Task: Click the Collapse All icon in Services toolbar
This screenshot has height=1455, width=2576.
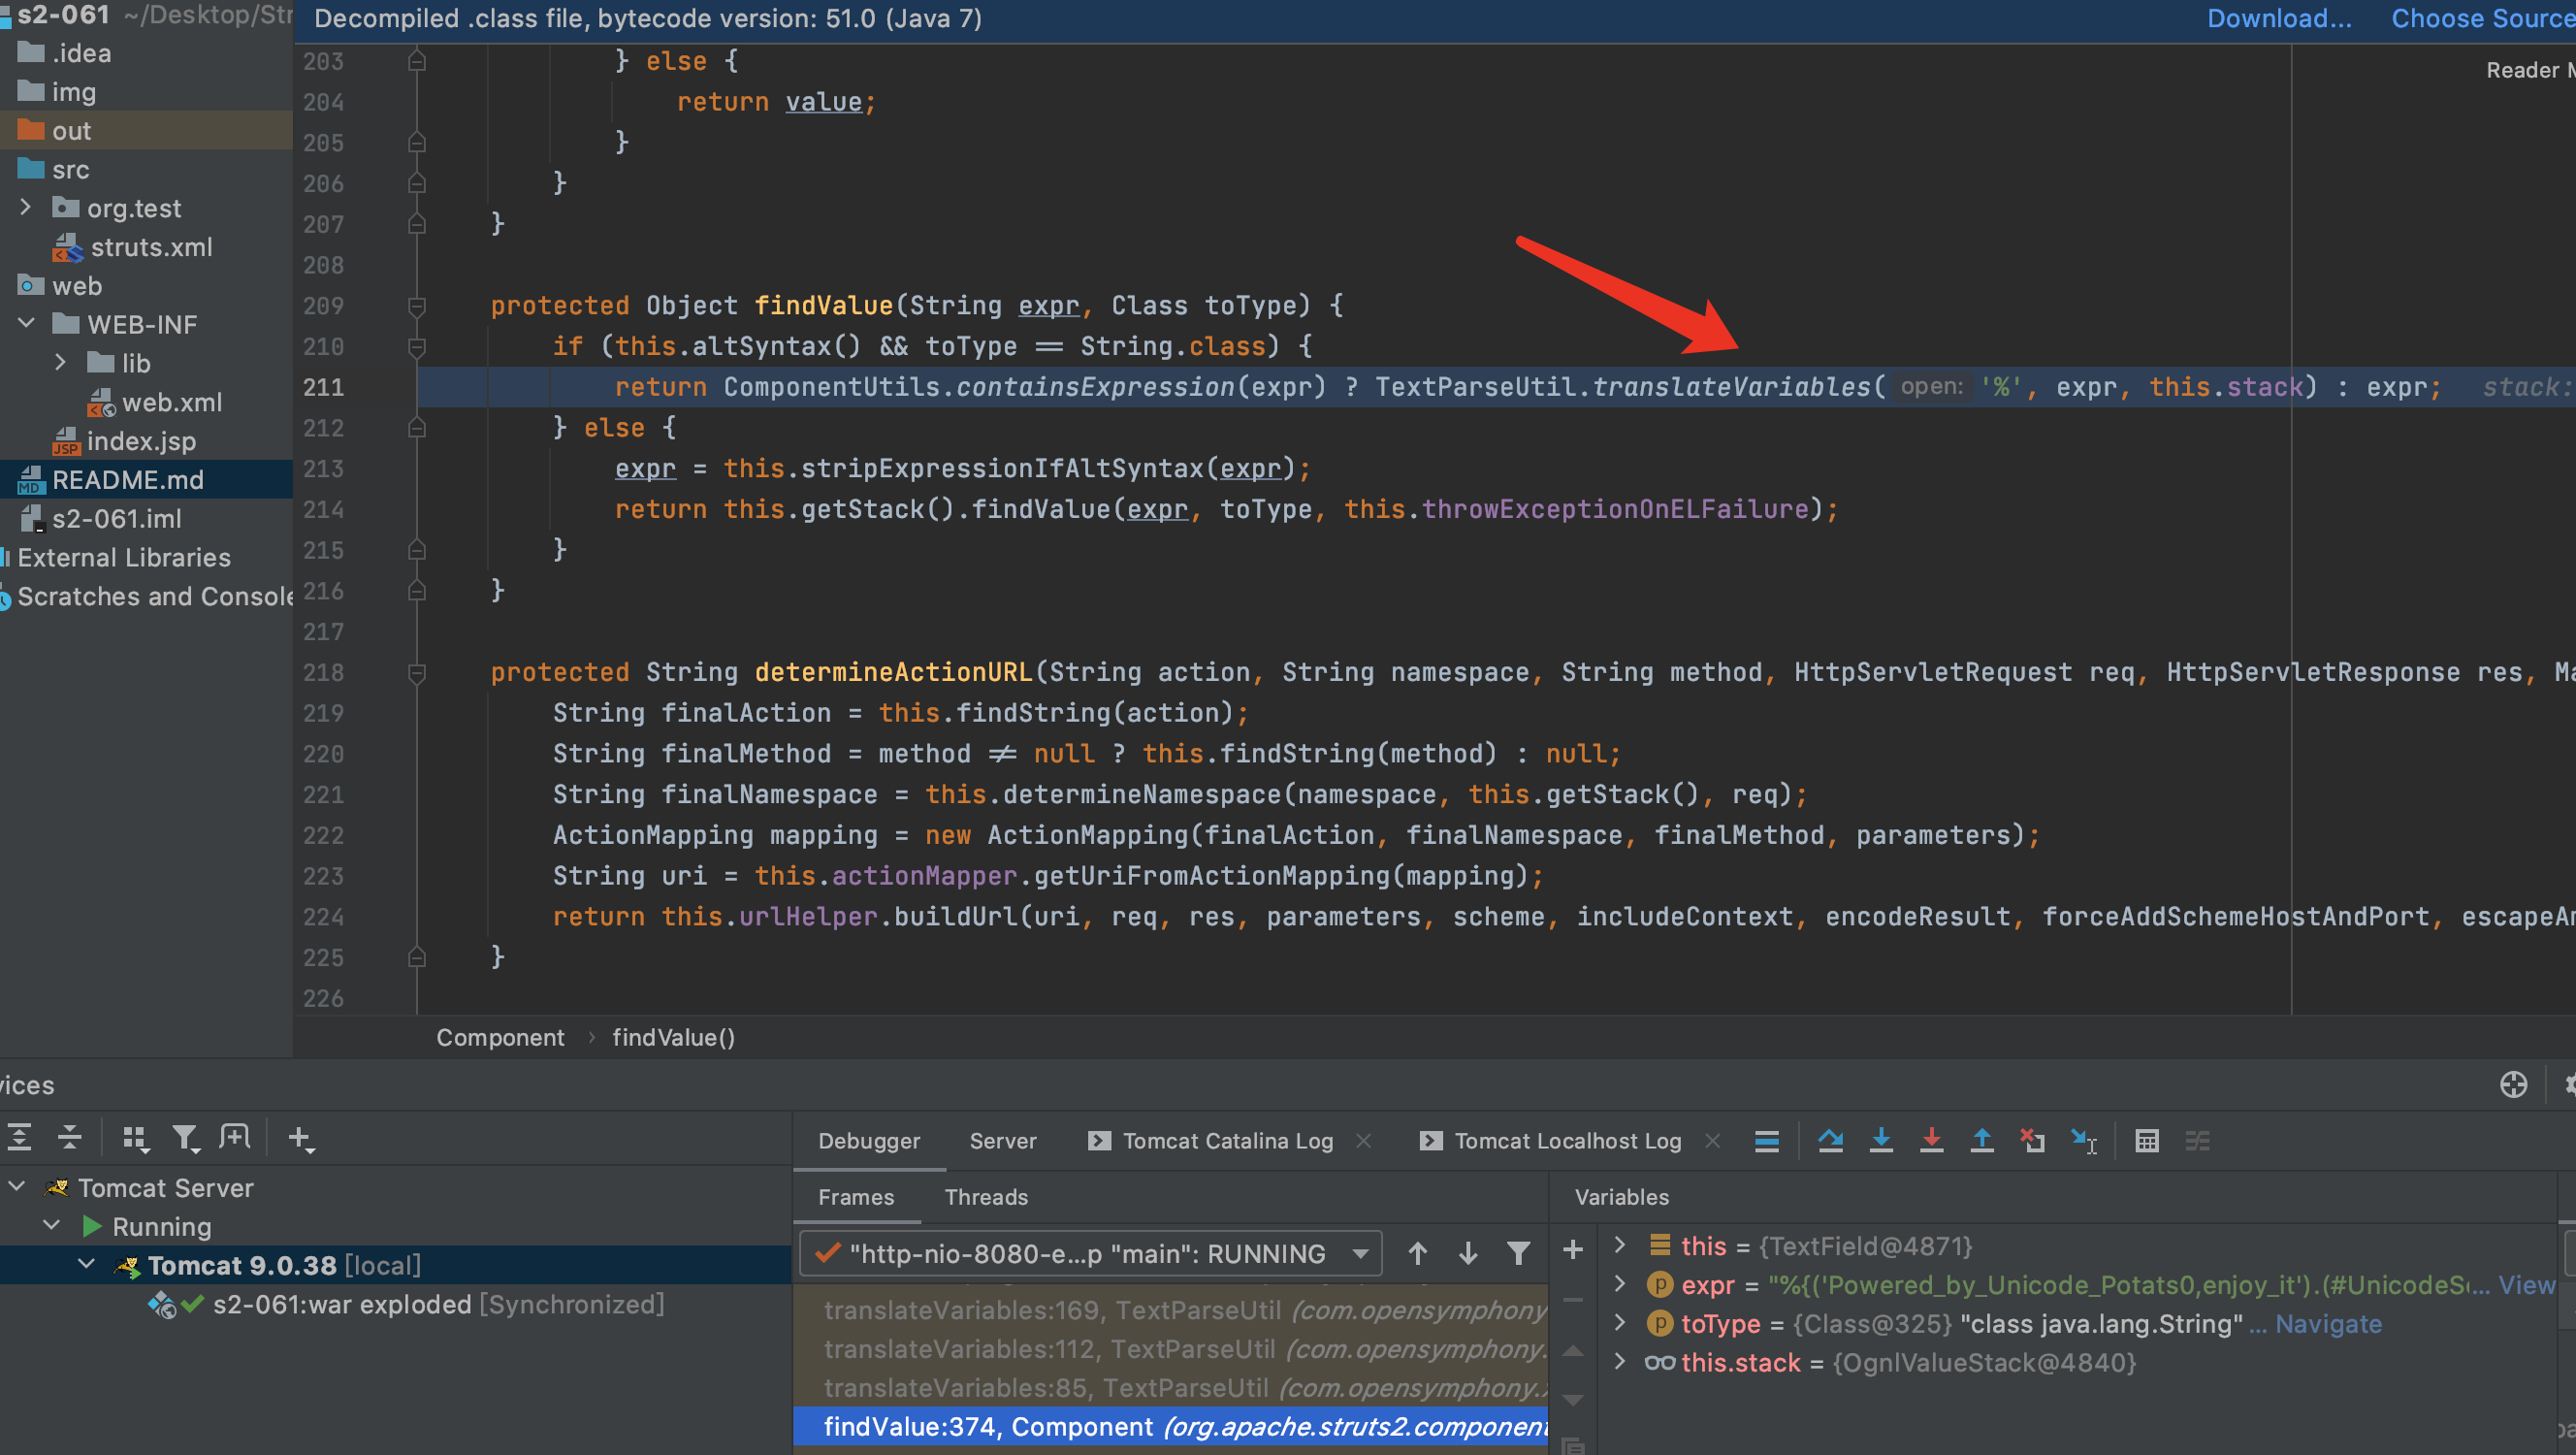Action: (x=69, y=1138)
